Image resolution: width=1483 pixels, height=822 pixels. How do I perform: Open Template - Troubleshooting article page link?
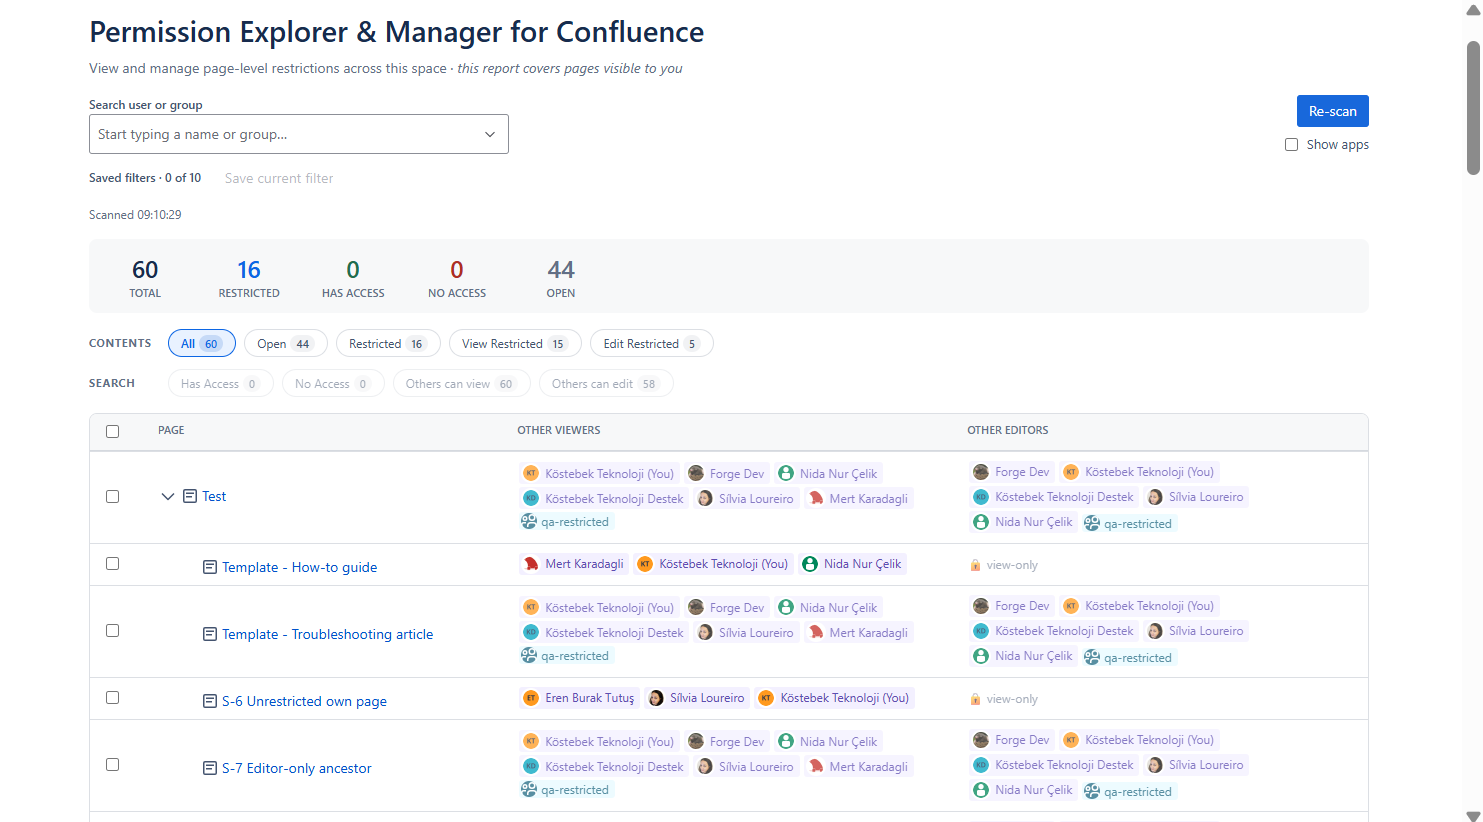click(x=328, y=634)
